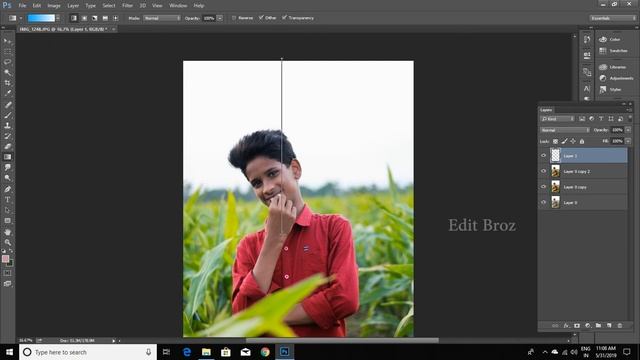Click the gradient preview swatch
Image resolution: width=640 pixels, height=360 pixels.
pos(41,18)
